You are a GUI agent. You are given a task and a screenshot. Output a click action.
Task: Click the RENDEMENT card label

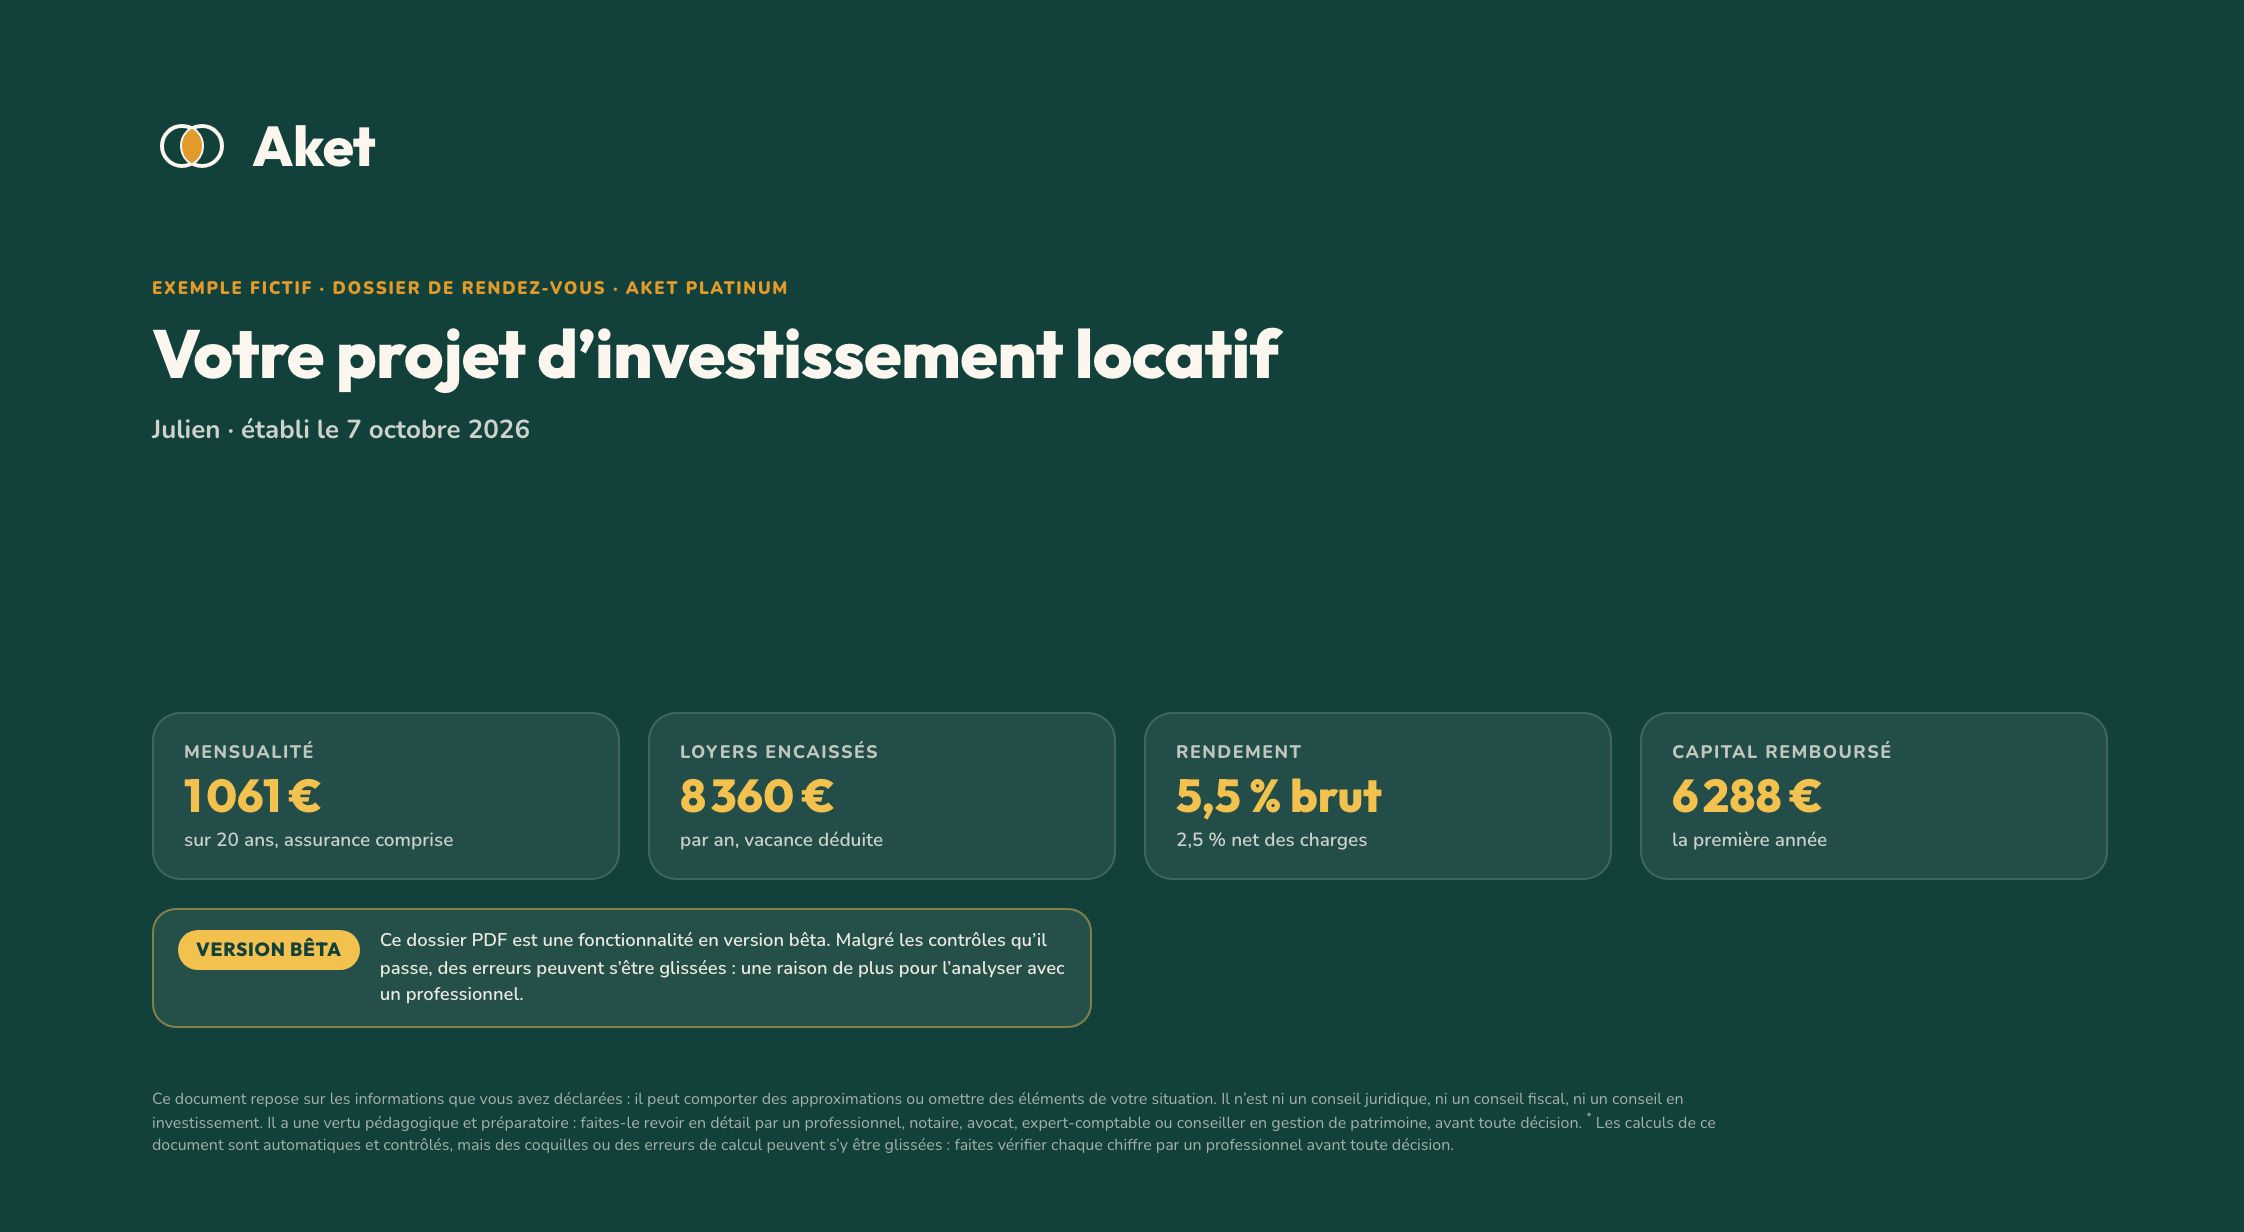tap(1239, 751)
